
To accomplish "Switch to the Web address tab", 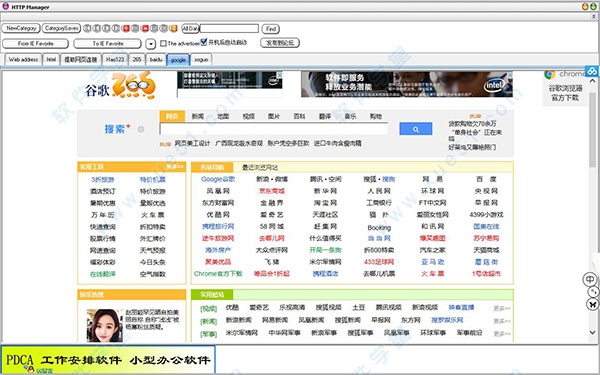I will click(x=23, y=60).
